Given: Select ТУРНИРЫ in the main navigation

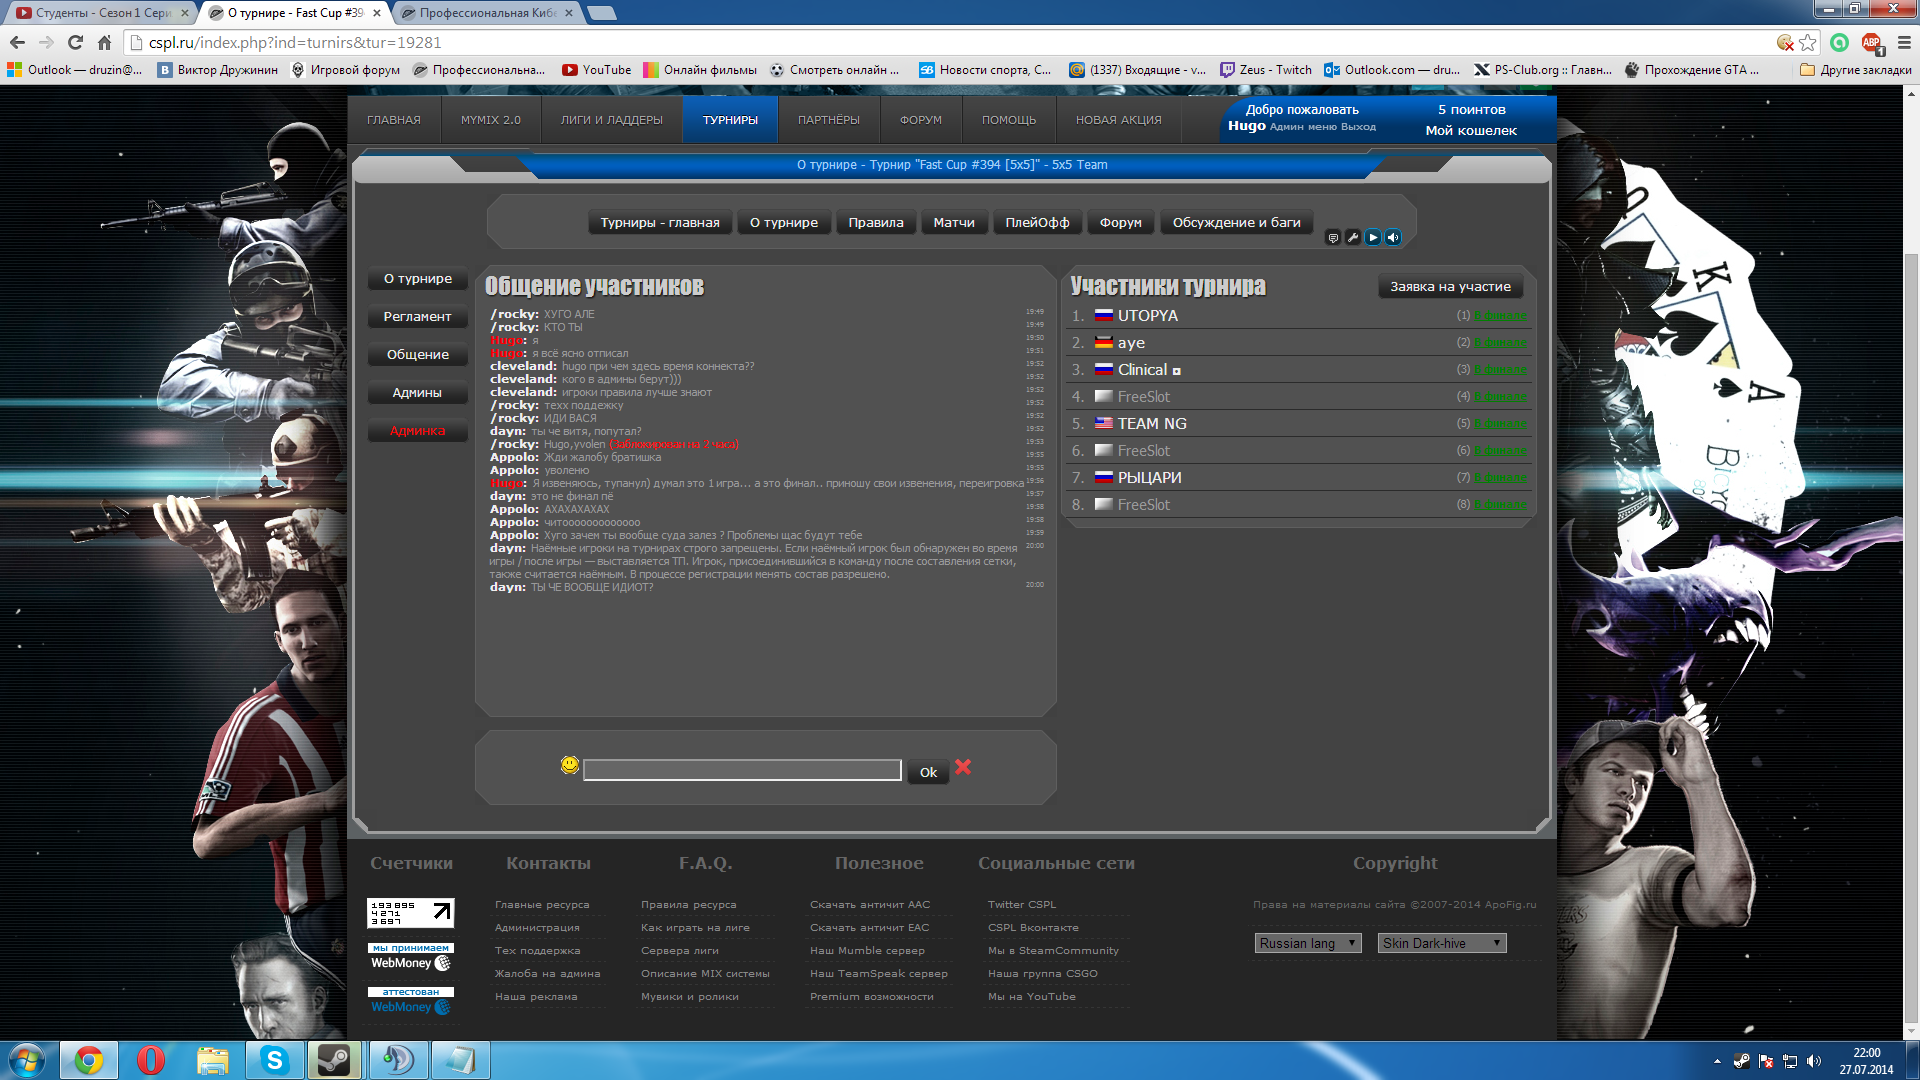Looking at the screenshot, I should (x=730, y=120).
